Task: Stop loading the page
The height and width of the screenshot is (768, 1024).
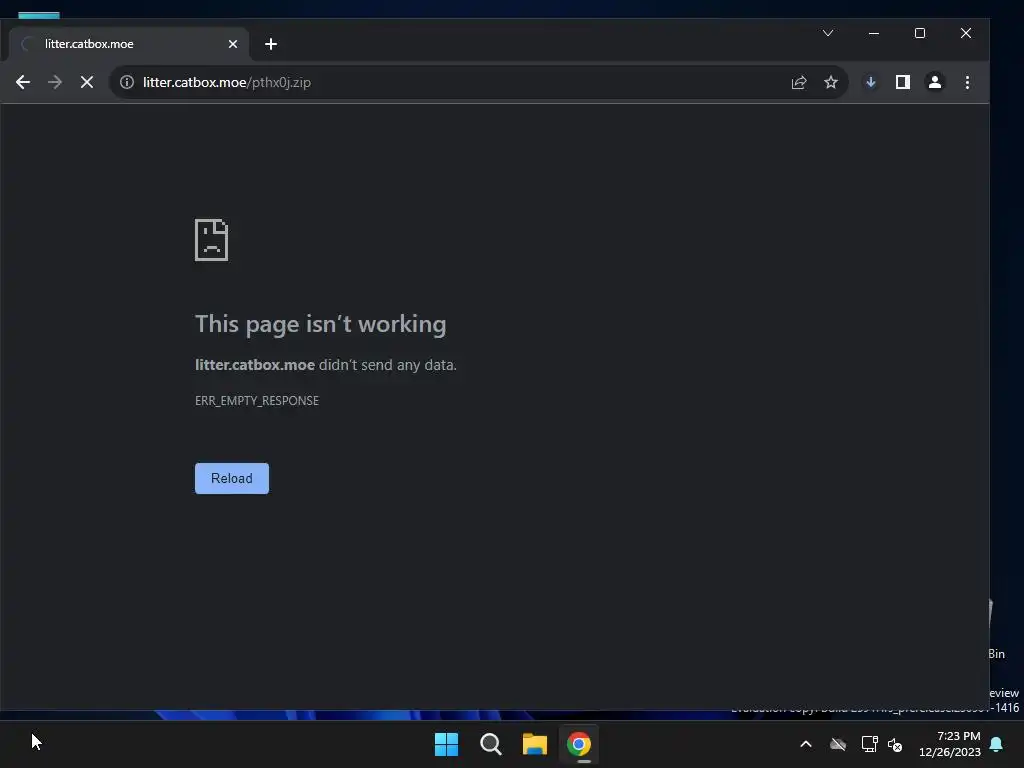Action: pyautogui.click(x=86, y=82)
